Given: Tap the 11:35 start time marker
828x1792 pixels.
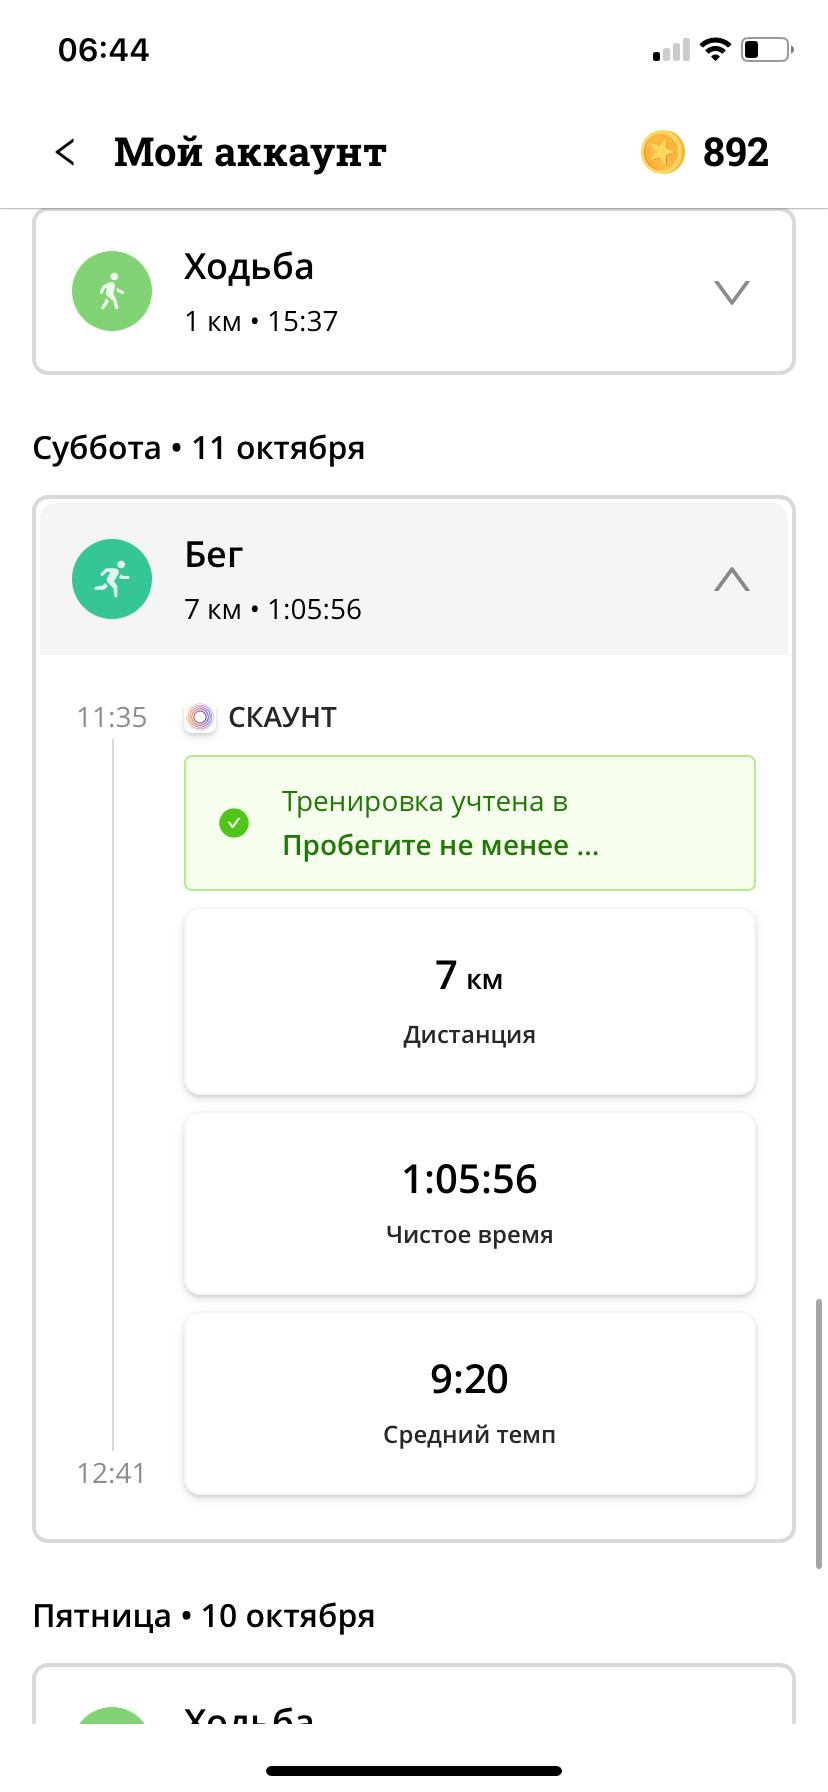Looking at the screenshot, I should click(112, 717).
